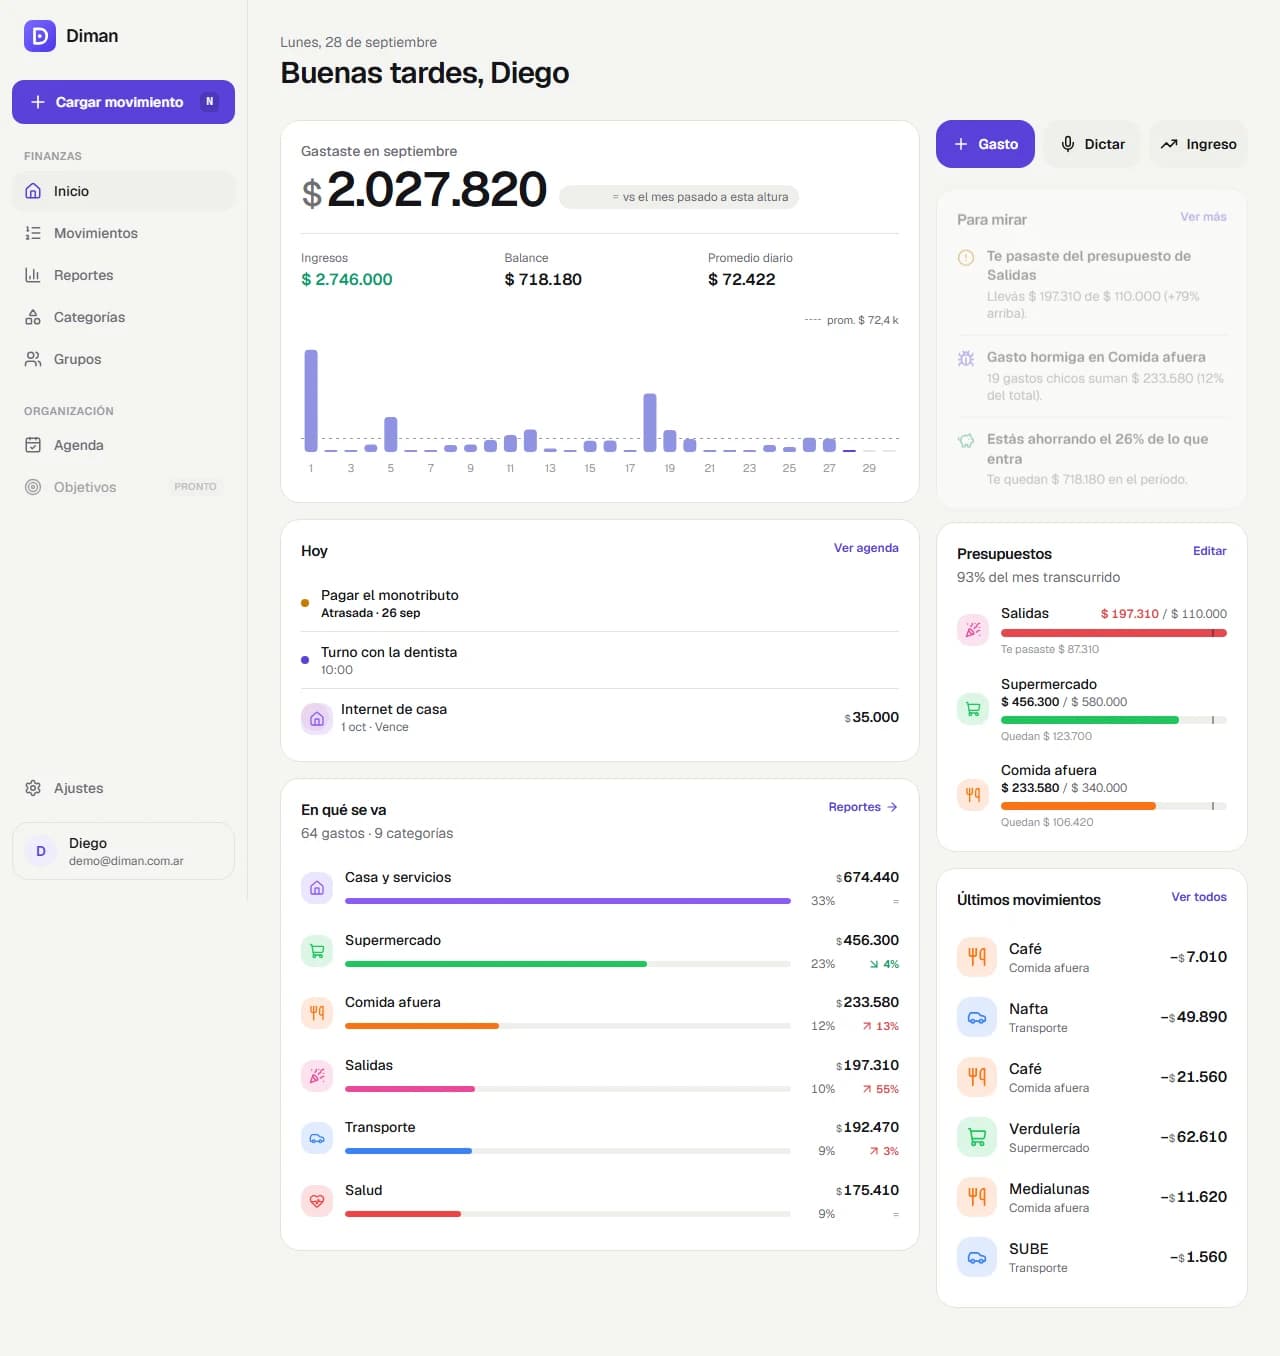1280x1356 pixels.
Task: Click the bar chart icon beside Reportes
Action: (x=33, y=275)
